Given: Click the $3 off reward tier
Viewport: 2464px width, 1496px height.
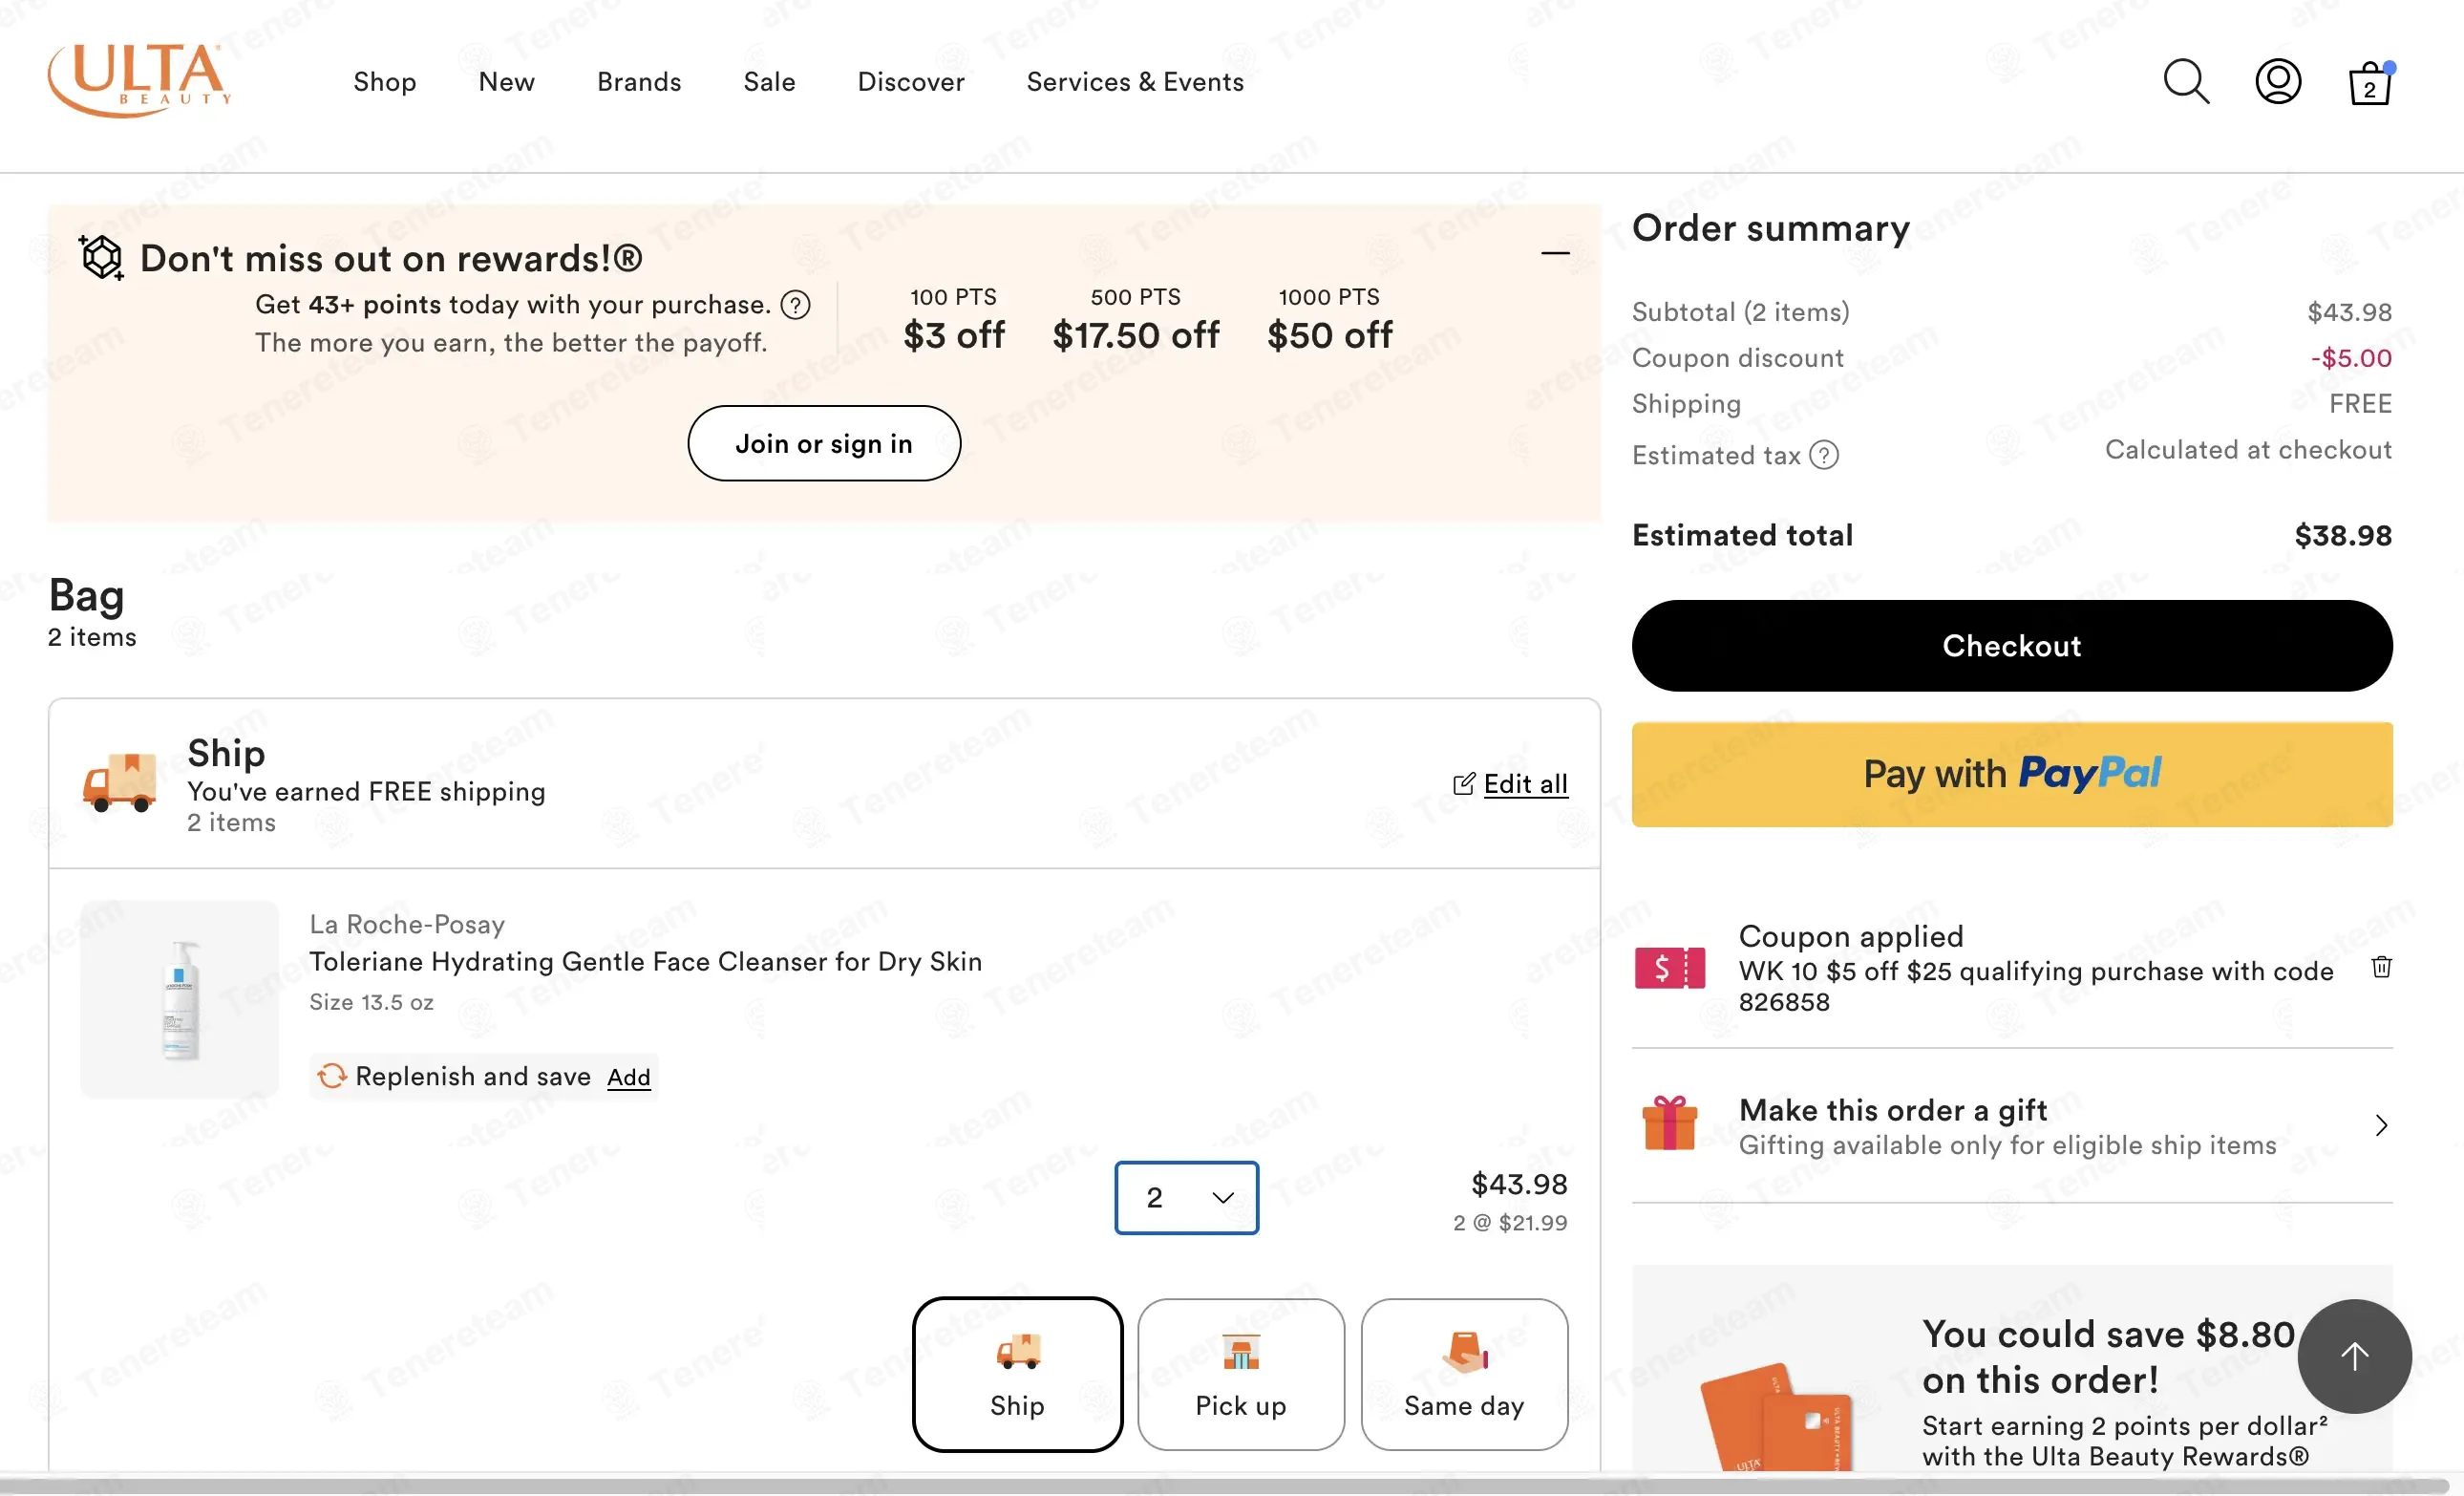Looking at the screenshot, I should click(x=954, y=335).
